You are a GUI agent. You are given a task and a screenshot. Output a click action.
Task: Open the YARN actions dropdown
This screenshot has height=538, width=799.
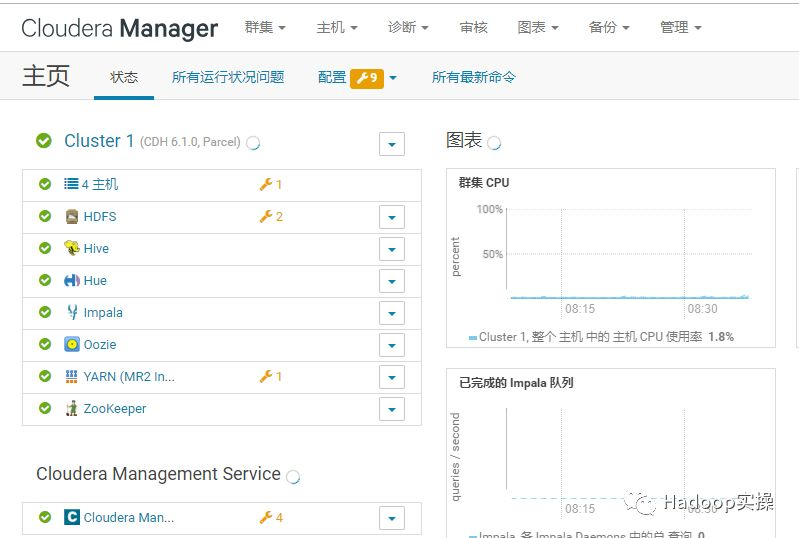click(x=392, y=378)
